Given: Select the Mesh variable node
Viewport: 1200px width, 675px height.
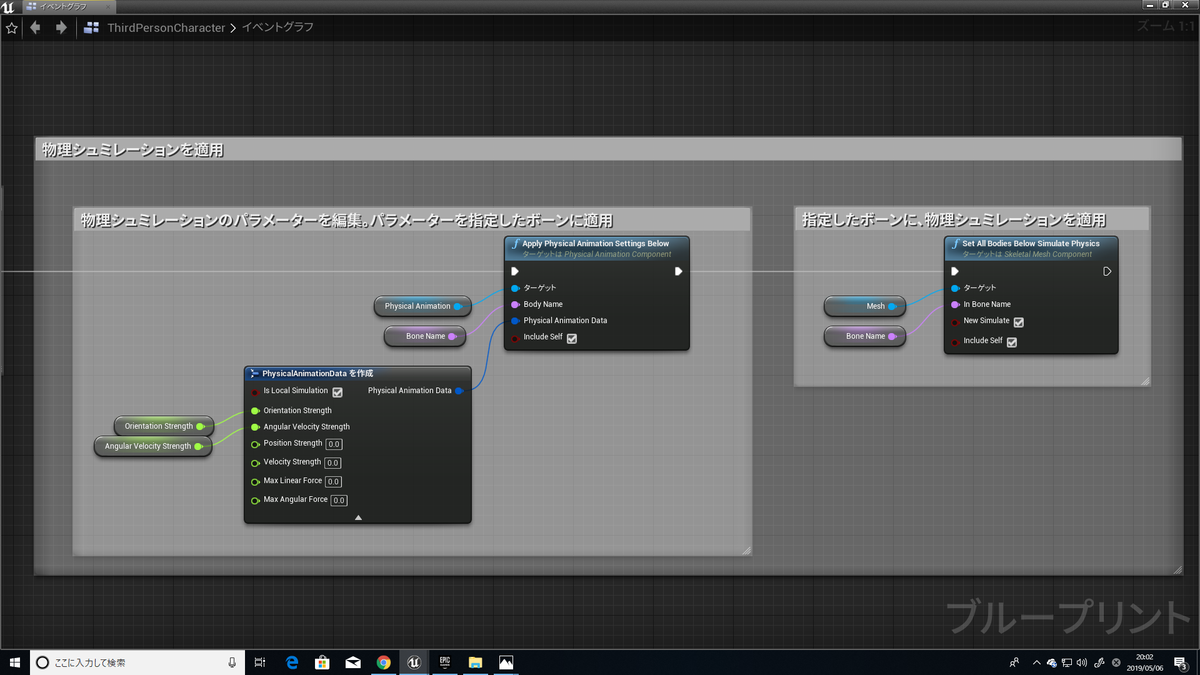Looking at the screenshot, I should click(865, 306).
